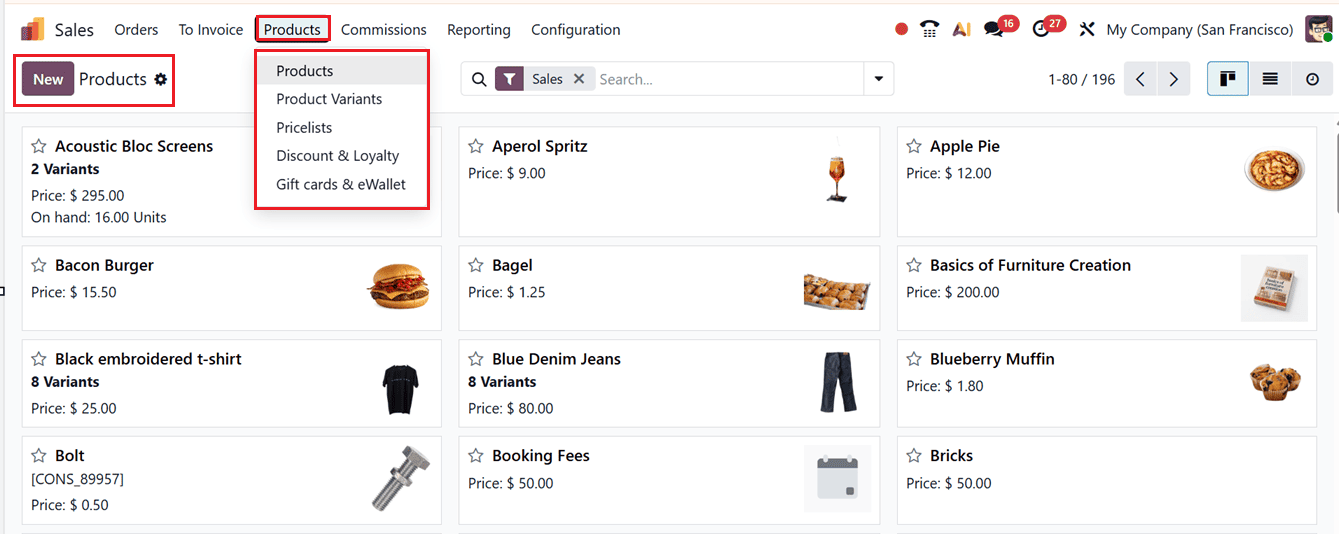This screenshot has width=1339, height=534.
Task: Switch to list view
Action: click(1270, 79)
